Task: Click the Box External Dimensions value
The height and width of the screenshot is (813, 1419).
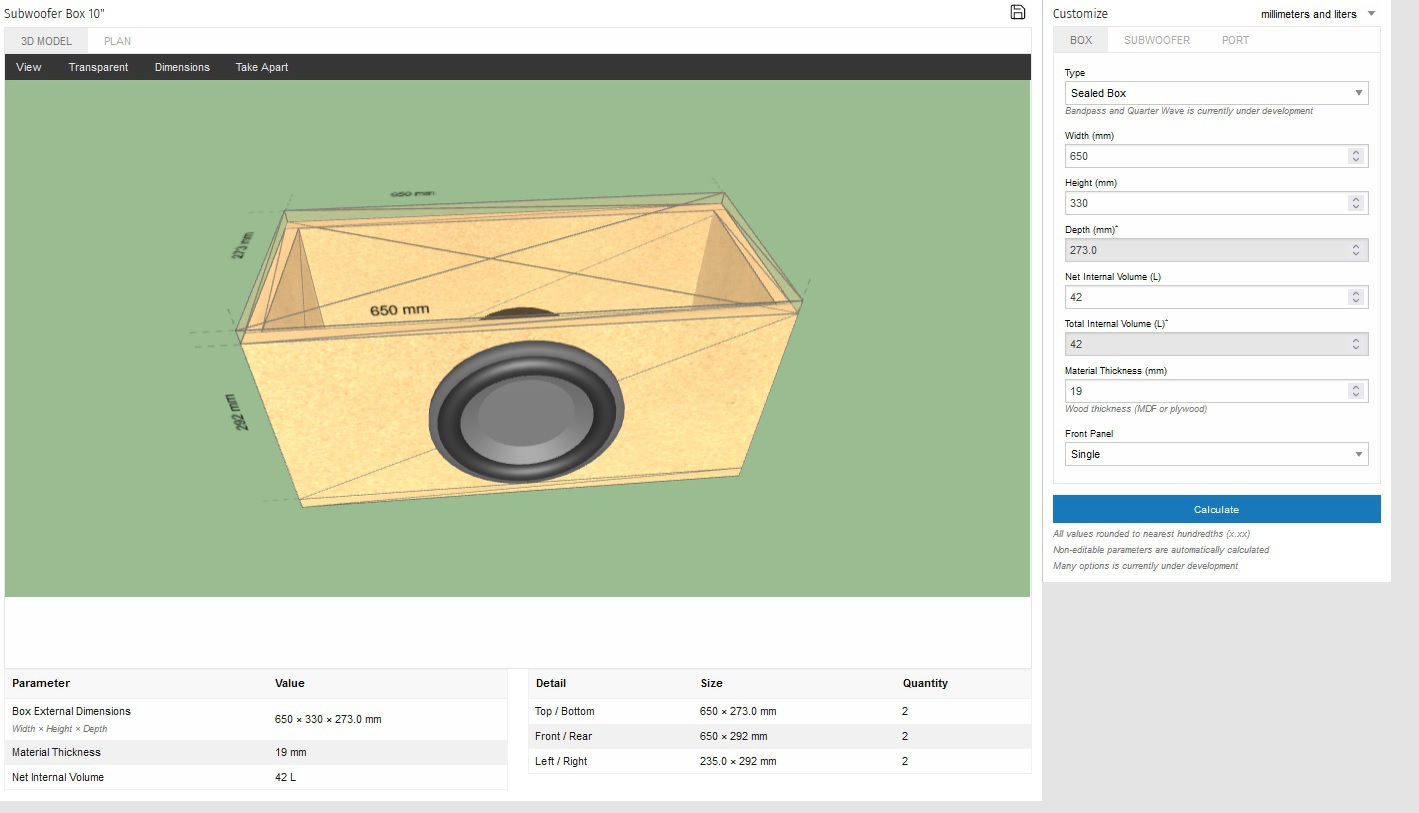Action: (x=328, y=719)
